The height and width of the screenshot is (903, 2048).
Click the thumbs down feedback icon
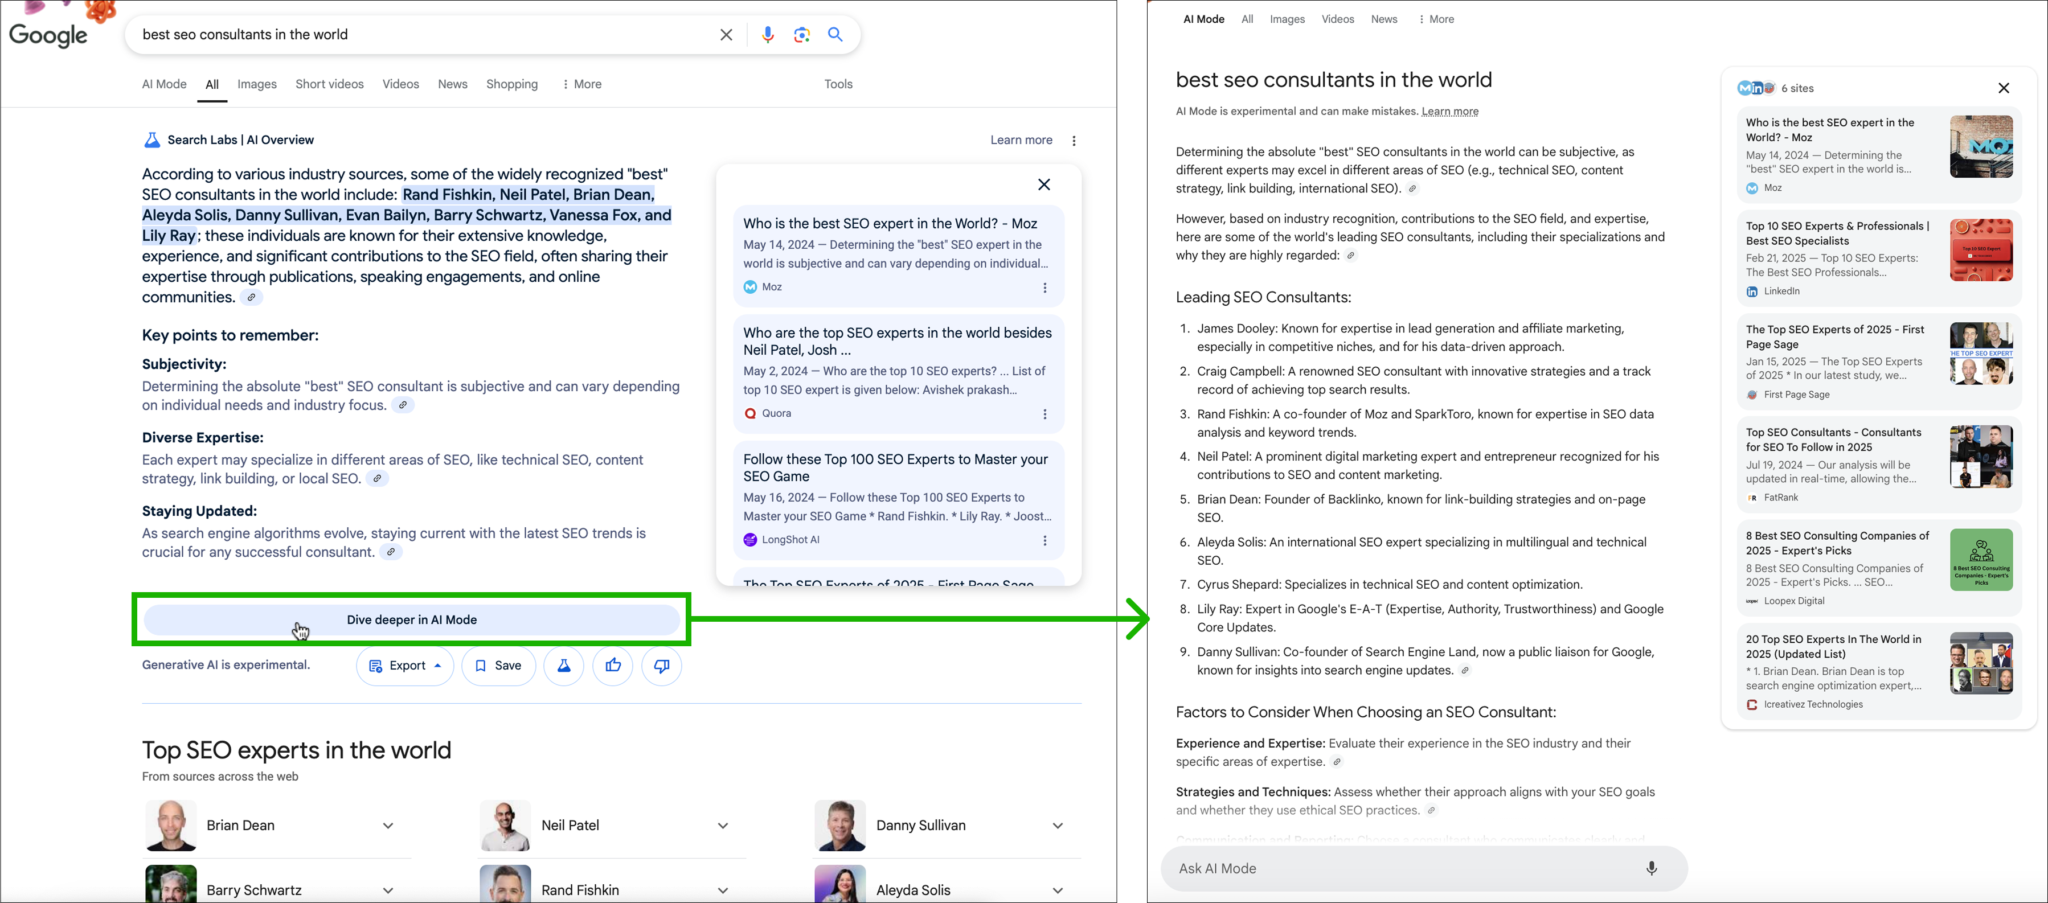click(x=661, y=666)
